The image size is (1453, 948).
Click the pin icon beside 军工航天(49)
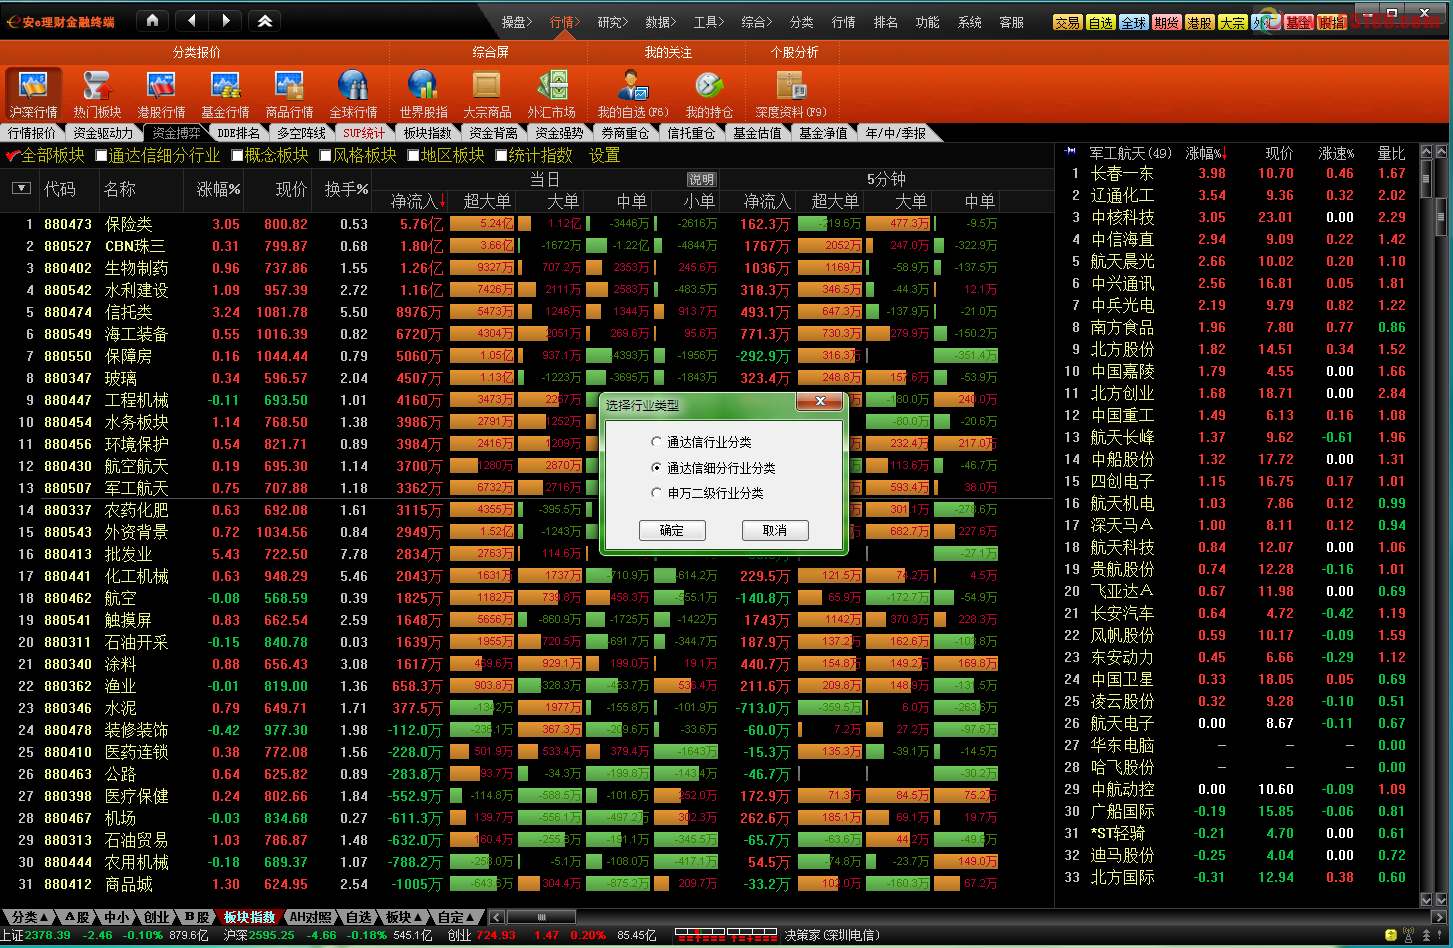(x=1071, y=152)
